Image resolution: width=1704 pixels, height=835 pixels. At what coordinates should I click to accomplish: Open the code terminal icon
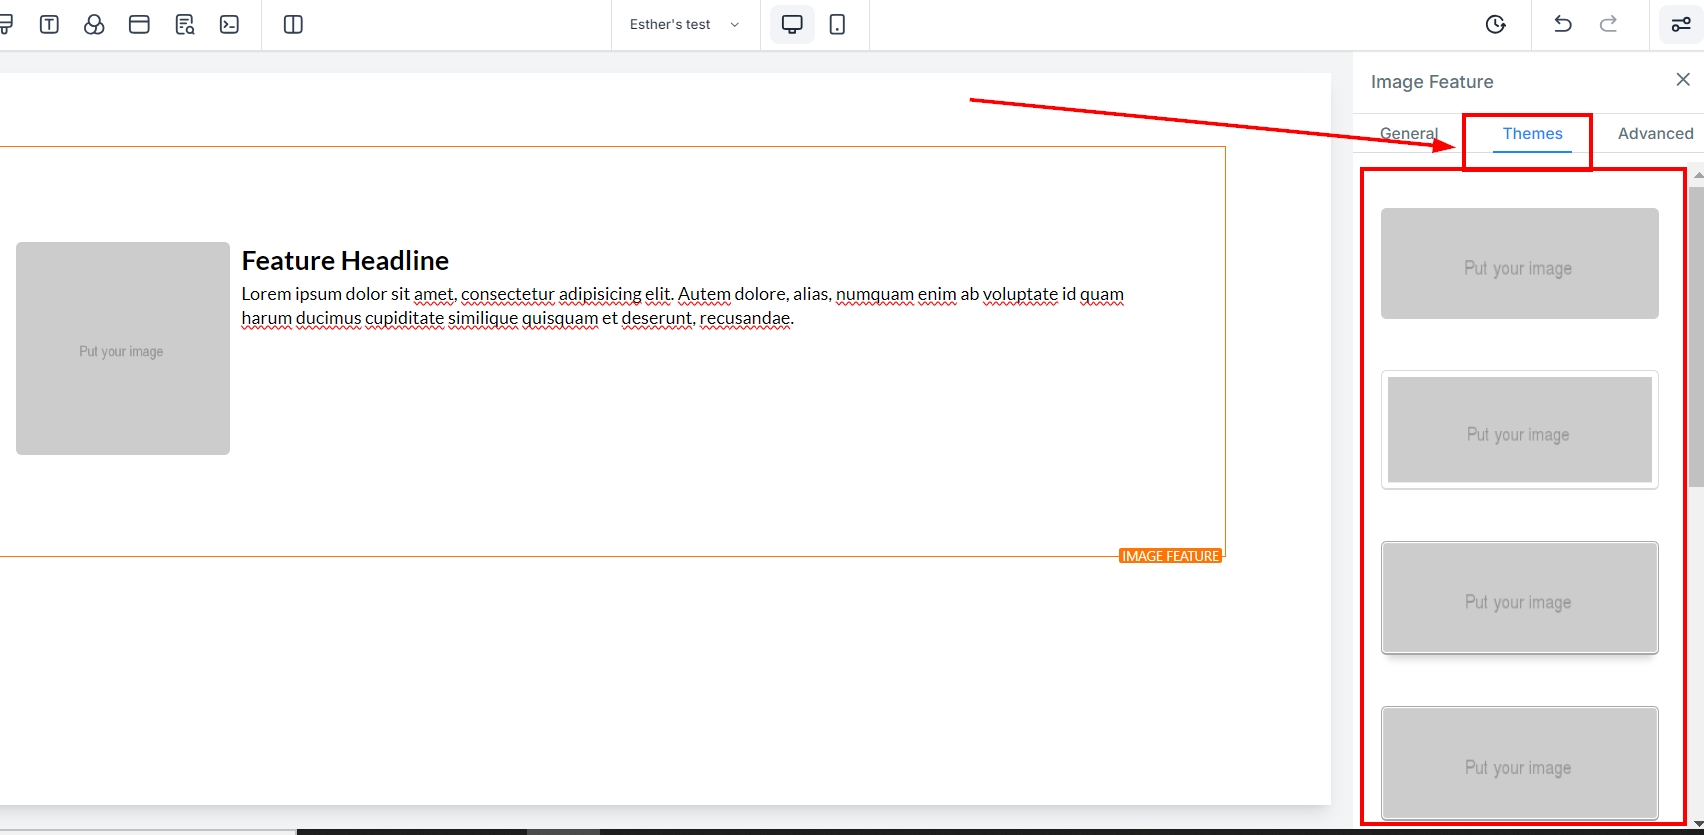[230, 25]
